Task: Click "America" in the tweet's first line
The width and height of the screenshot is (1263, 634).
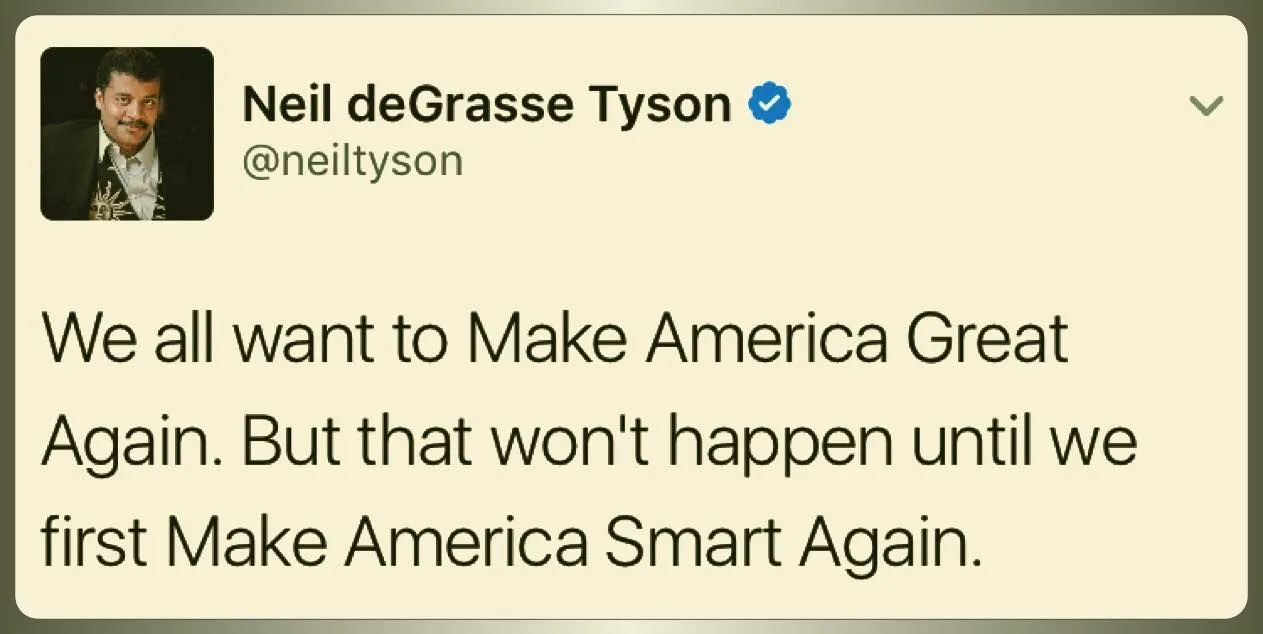Action: click(765, 340)
